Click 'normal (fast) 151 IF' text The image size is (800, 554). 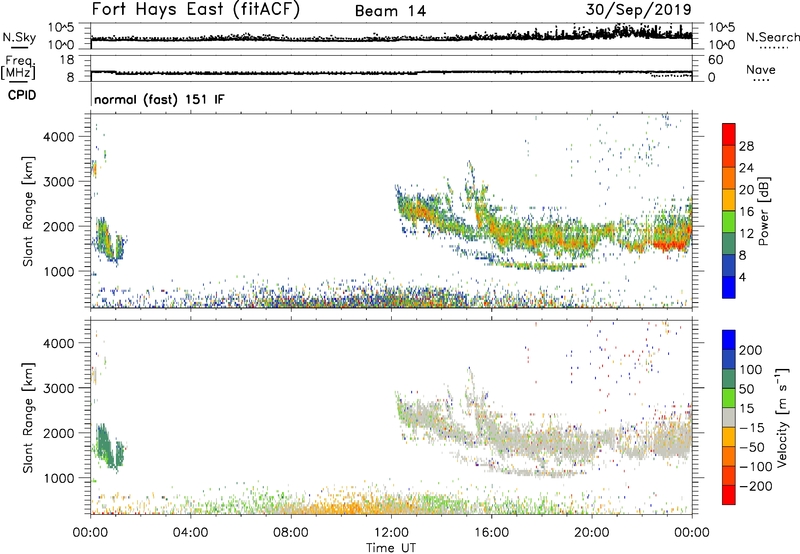tap(159, 100)
